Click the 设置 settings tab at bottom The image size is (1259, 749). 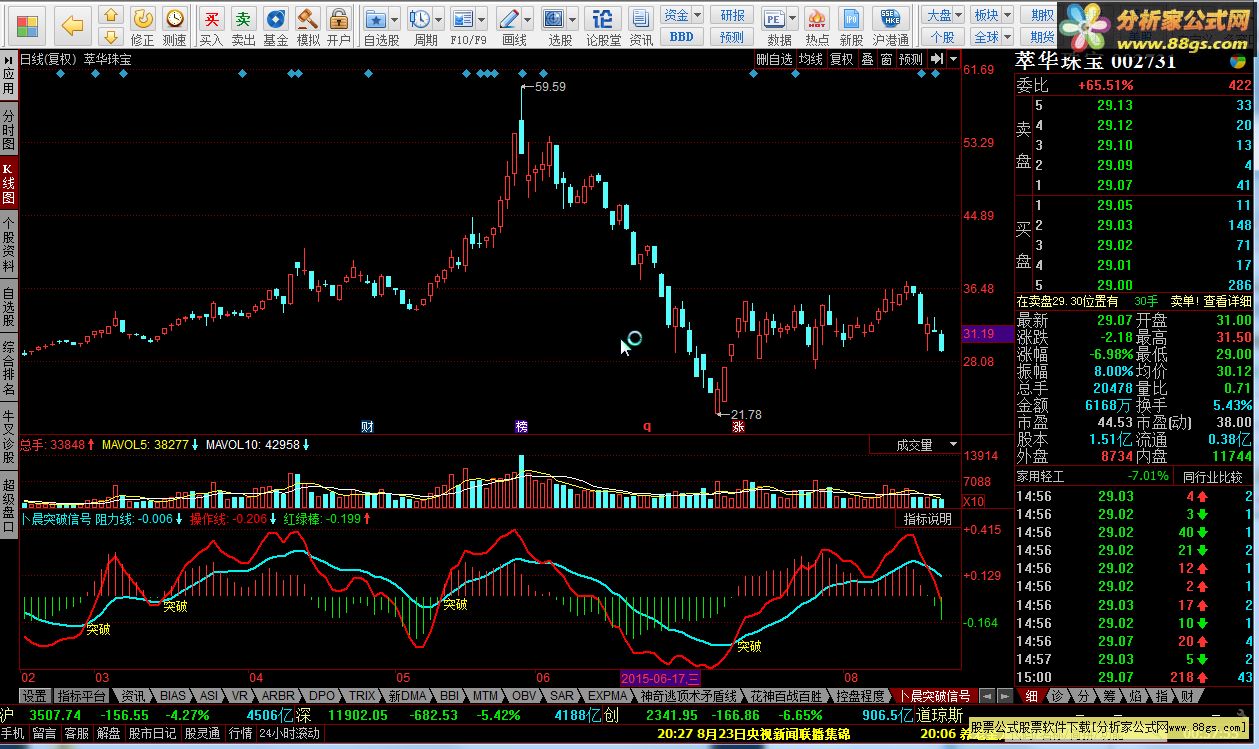pos(35,696)
